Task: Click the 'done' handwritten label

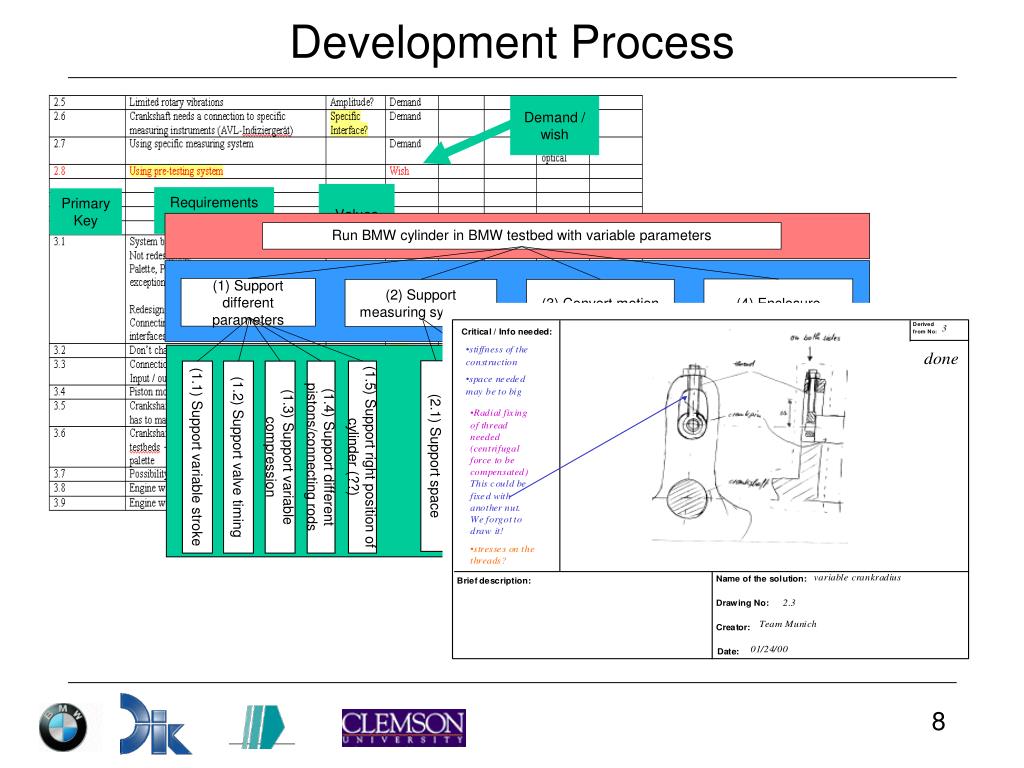Action: tap(940, 359)
